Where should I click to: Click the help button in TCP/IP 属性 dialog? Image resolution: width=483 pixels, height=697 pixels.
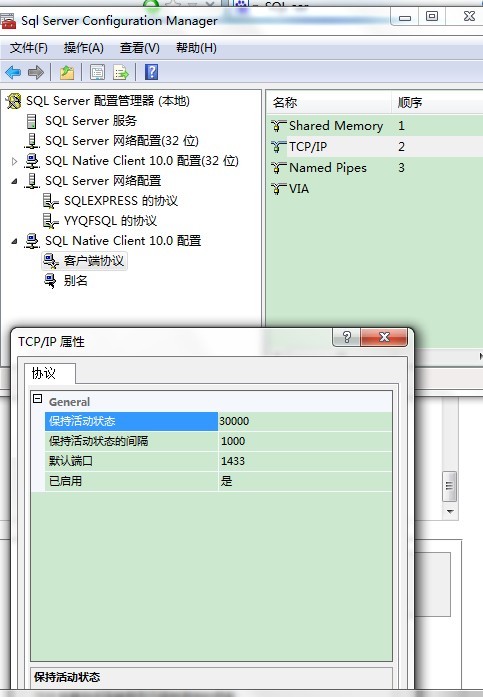tap(347, 337)
